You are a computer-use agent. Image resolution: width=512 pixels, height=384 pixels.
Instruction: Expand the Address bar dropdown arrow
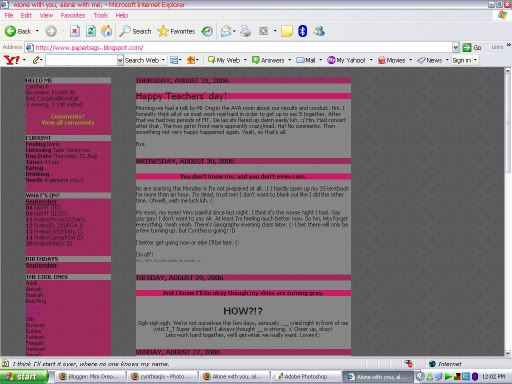pos(456,48)
